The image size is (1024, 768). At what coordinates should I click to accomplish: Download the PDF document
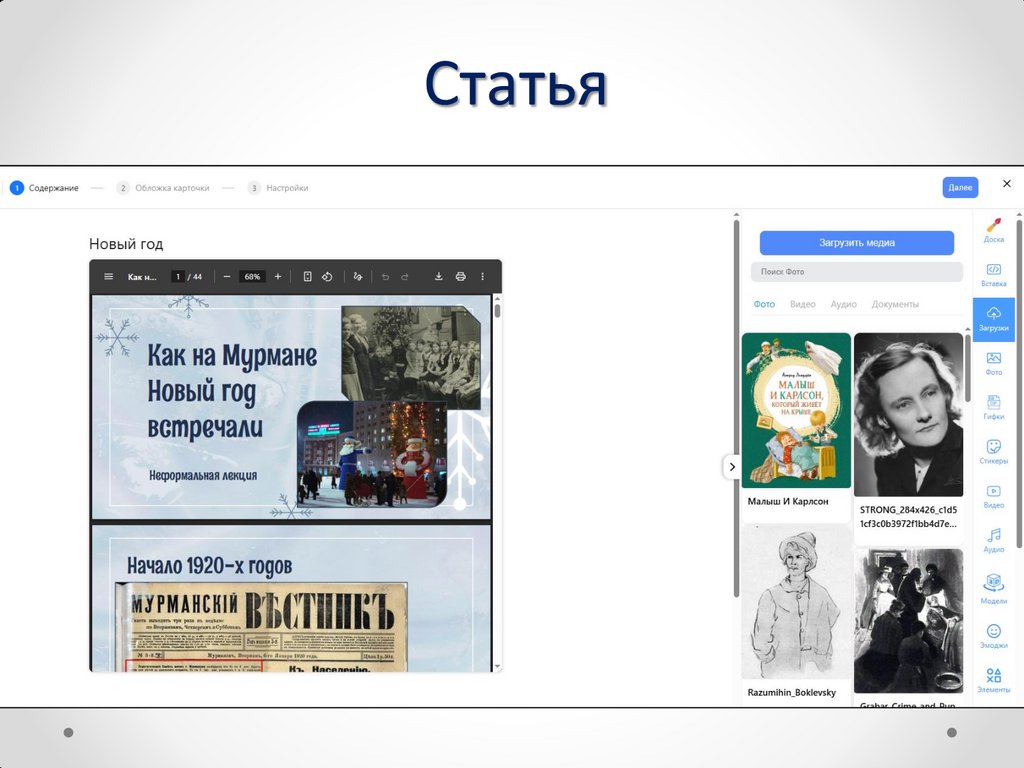tap(439, 277)
